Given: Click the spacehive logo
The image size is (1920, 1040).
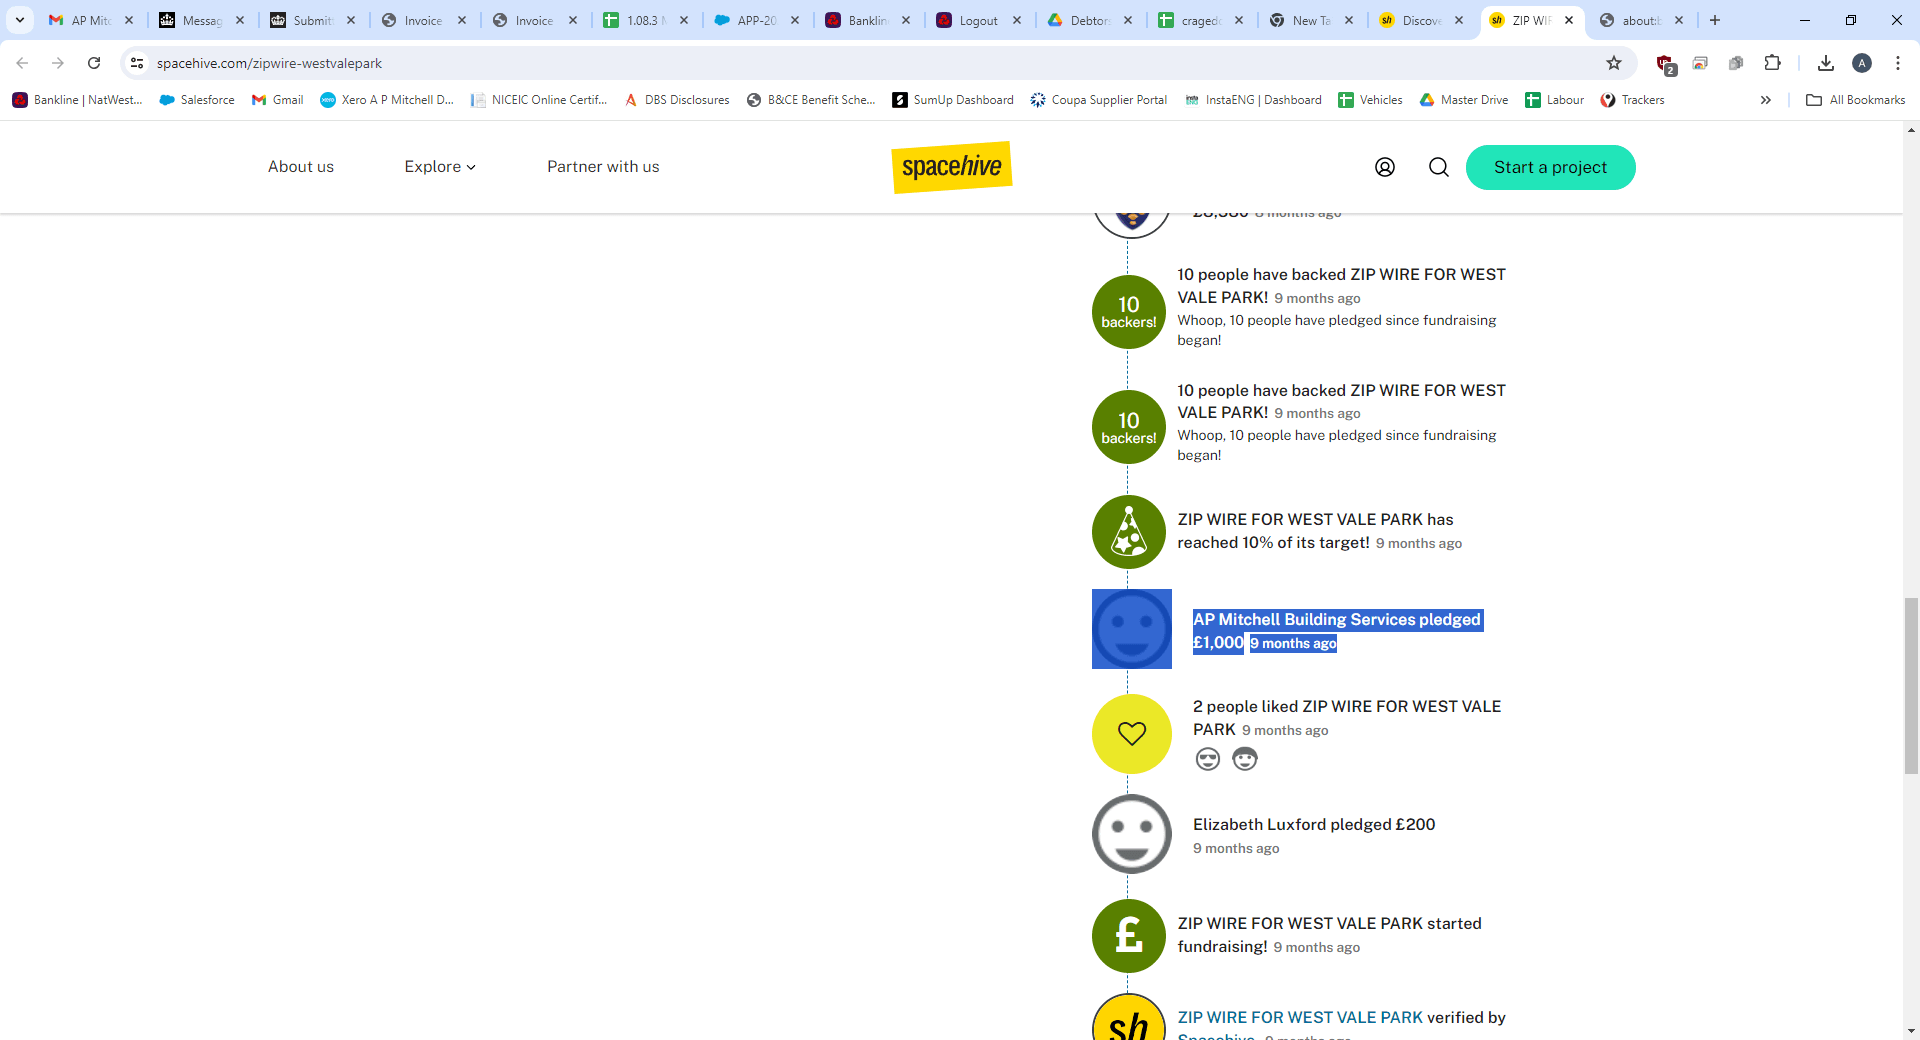Looking at the screenshot, I should coord(952,167).
